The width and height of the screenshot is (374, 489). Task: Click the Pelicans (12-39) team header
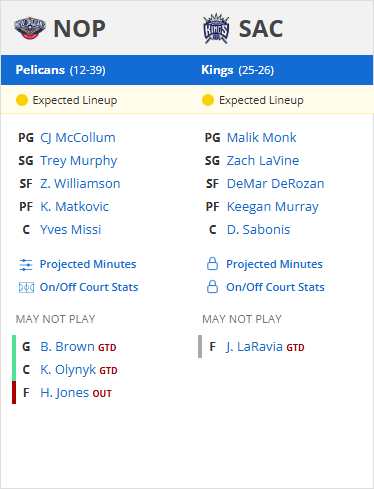(x=60, y=70)
